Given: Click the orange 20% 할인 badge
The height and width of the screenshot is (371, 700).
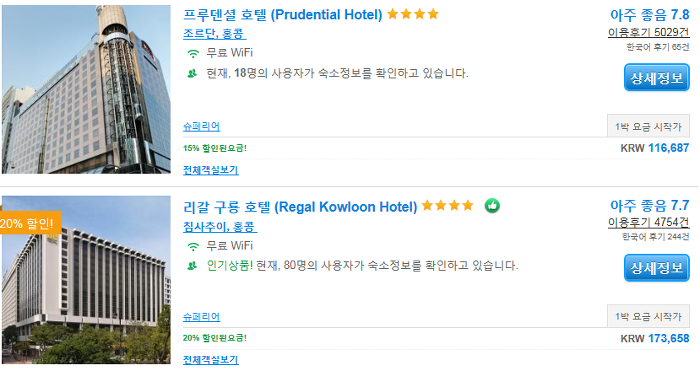Looking at the screenshot, I should point(29,223).
